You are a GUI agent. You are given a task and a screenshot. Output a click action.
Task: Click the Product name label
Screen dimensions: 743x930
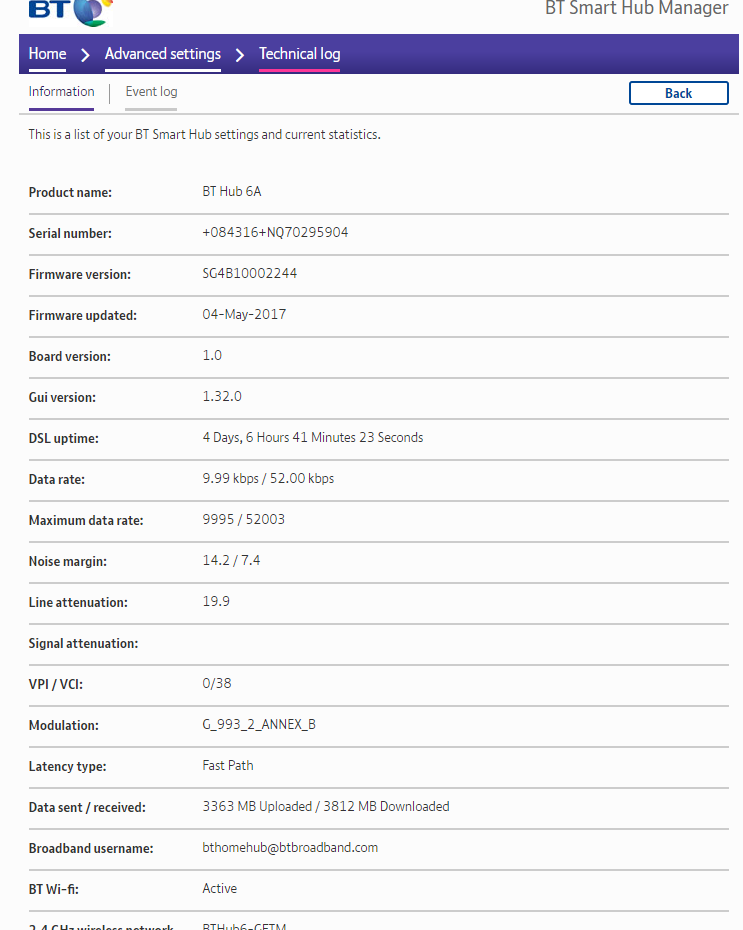tap(70, 193)
